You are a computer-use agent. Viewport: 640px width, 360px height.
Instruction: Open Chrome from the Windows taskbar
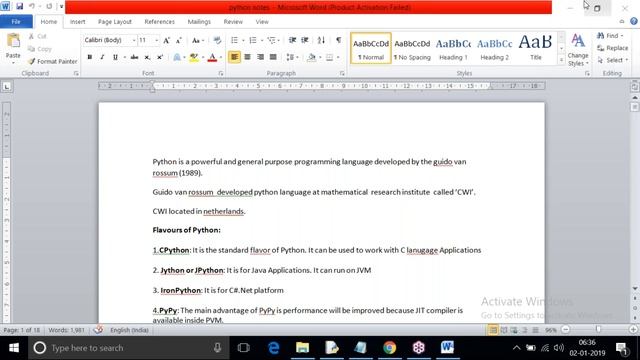tap(389, 348)
